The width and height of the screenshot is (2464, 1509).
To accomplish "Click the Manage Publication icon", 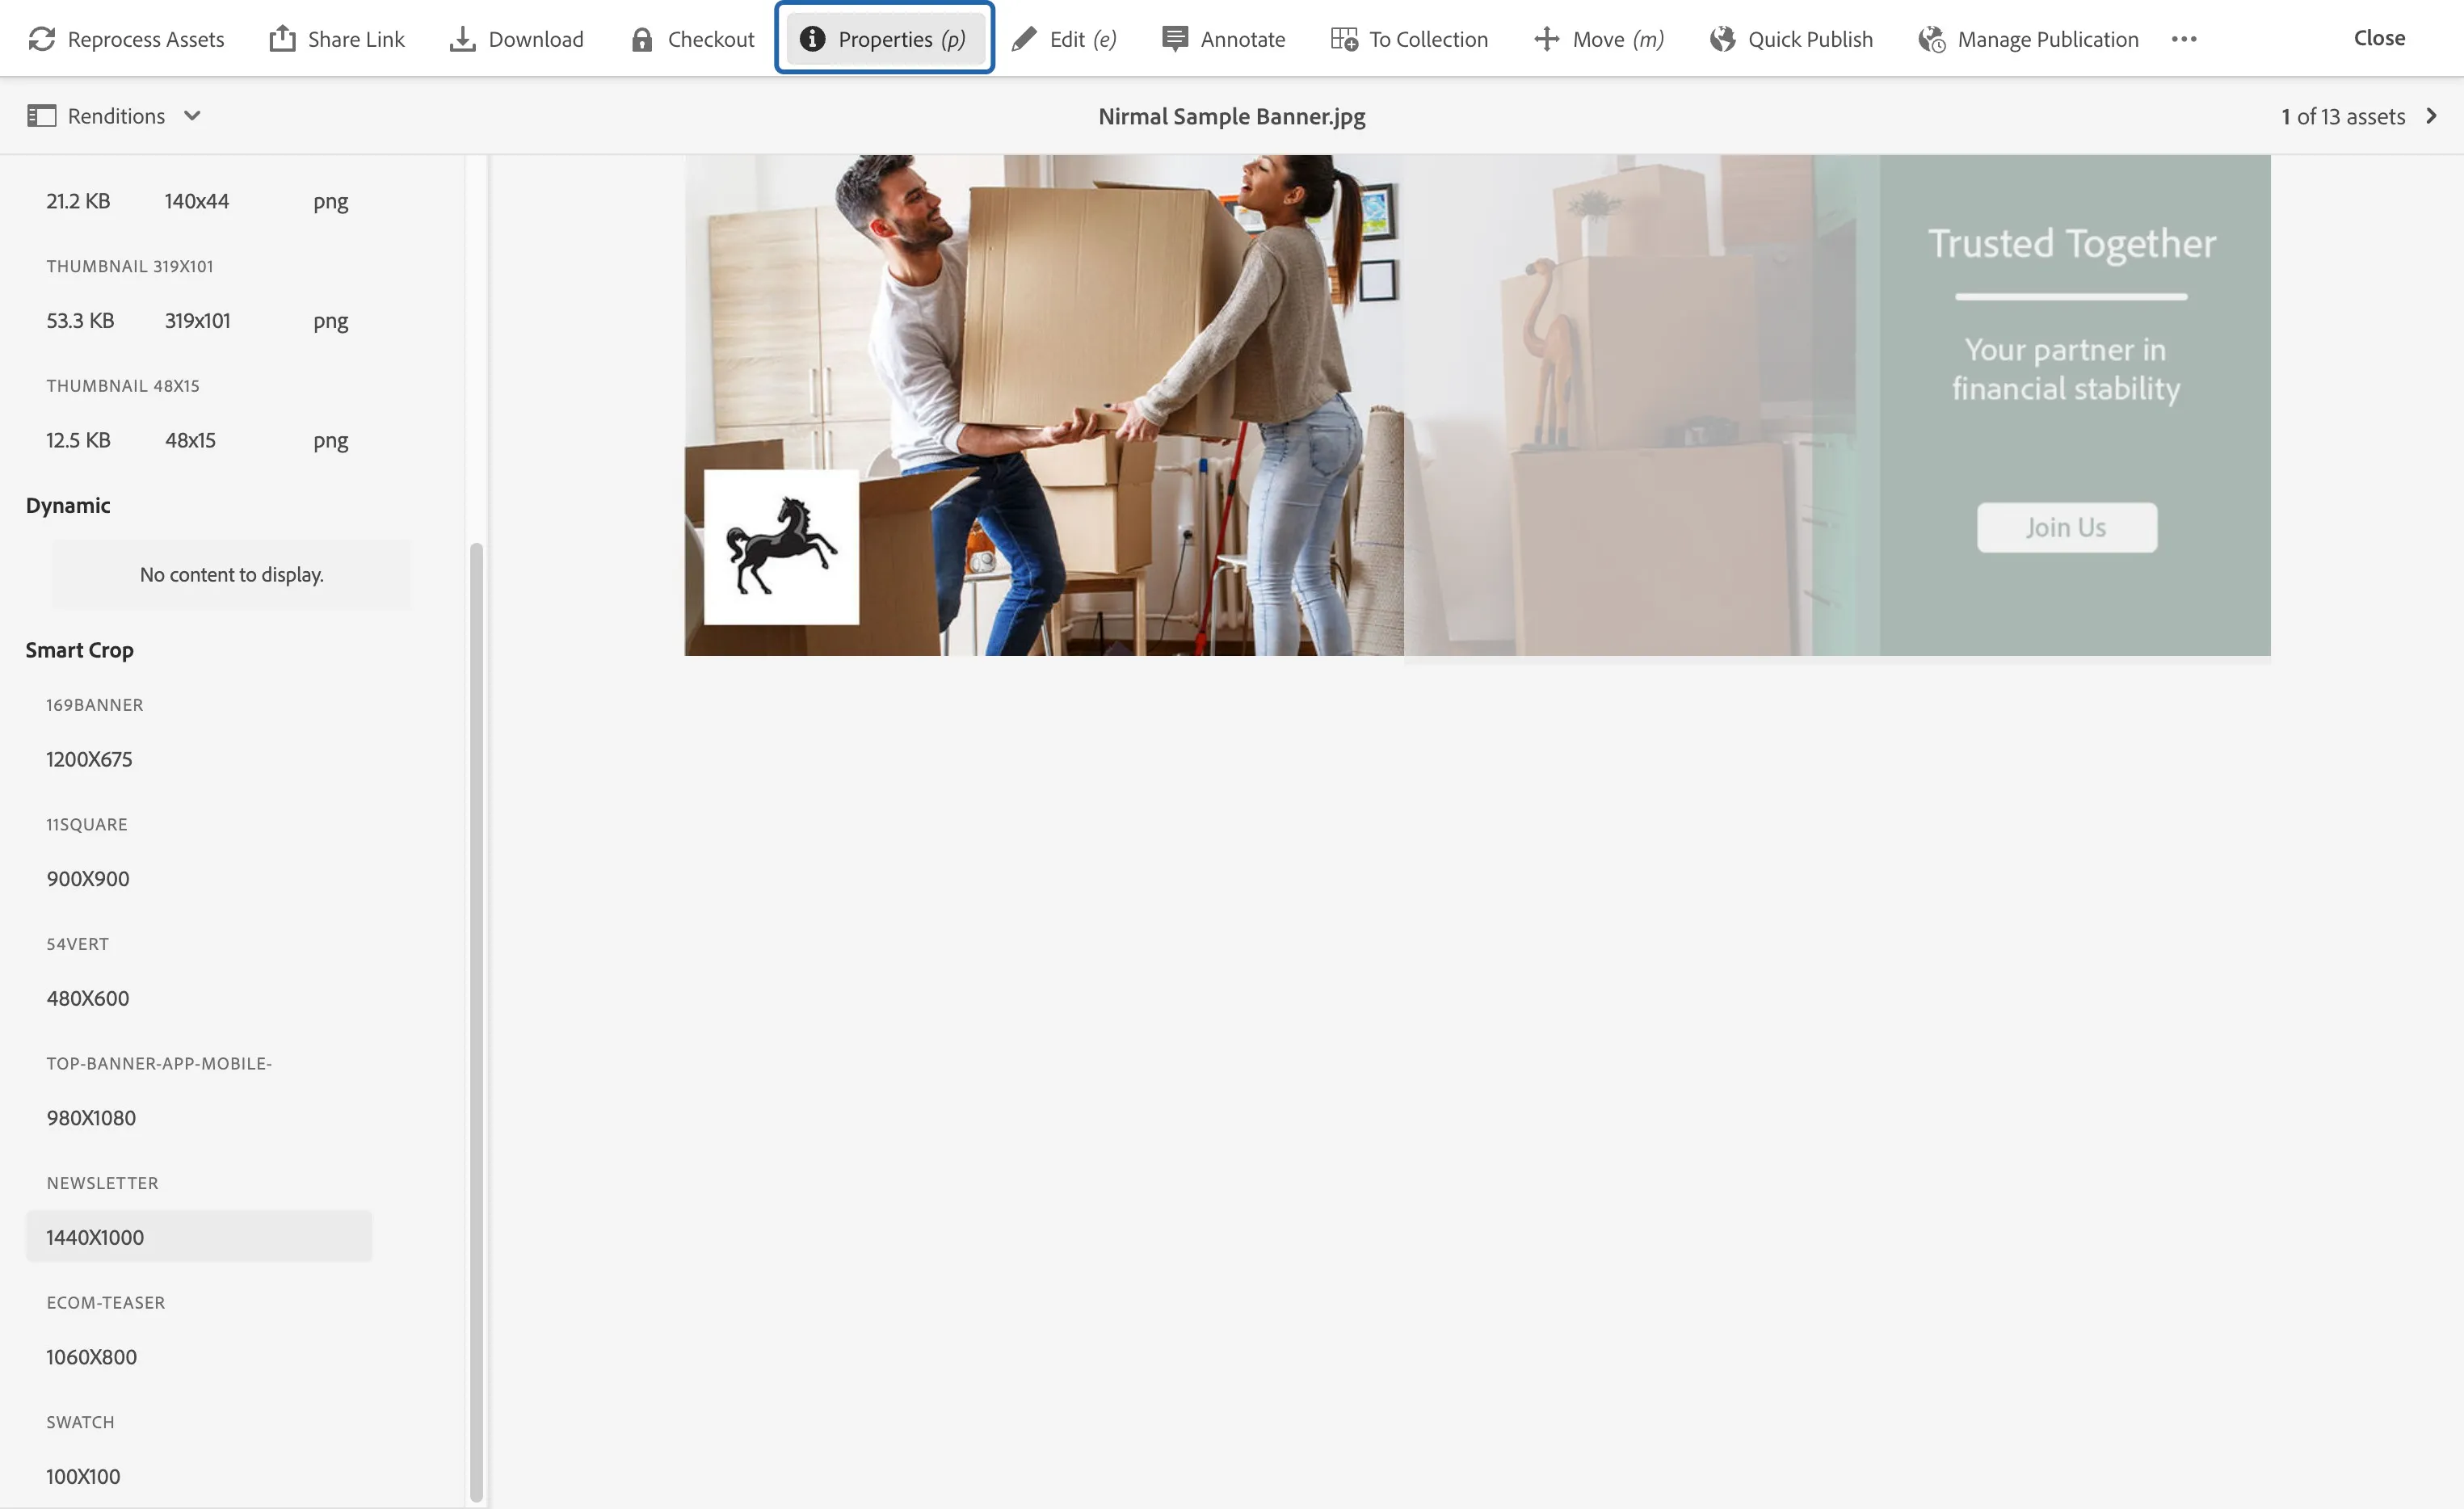I will [1932, 39].
